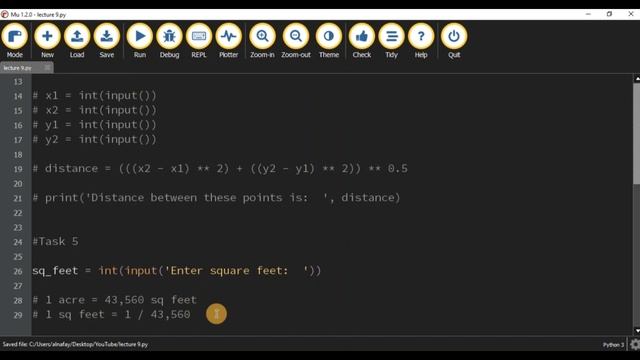Show the Plotter panel
The image size is (640, 360).
tap(229, 41)
